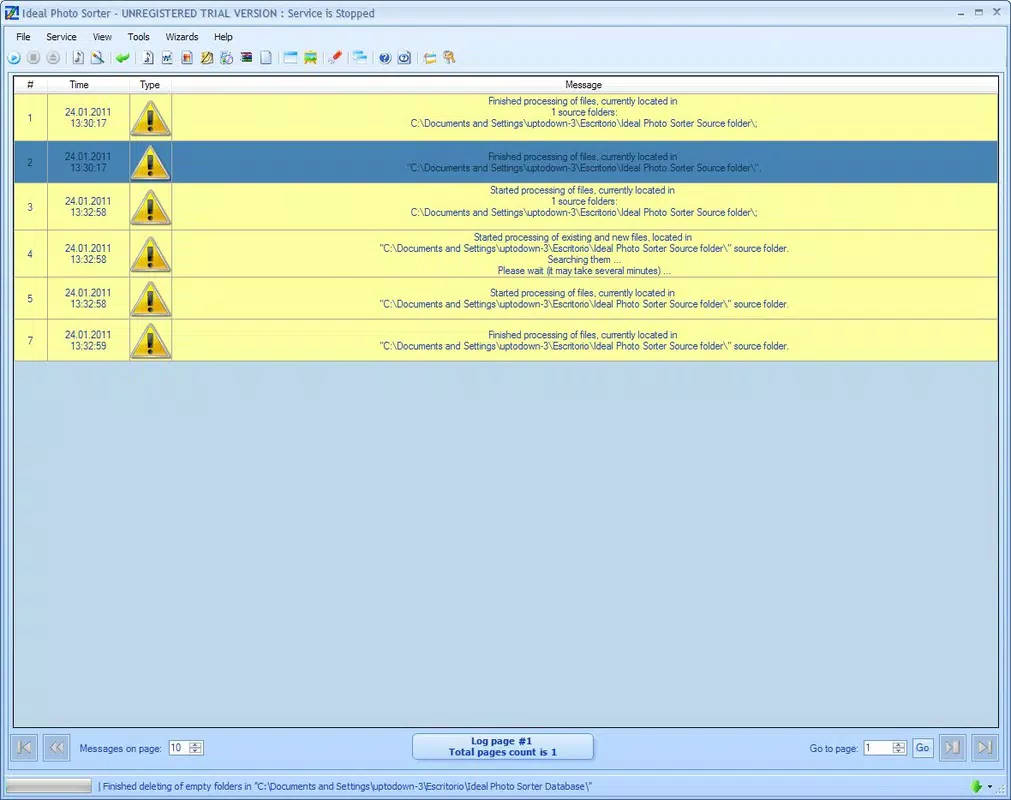The height and width of the screenshot is (800, 1011).
Task: Click the picture on easel toolbar icon
Action: [310, 58]
